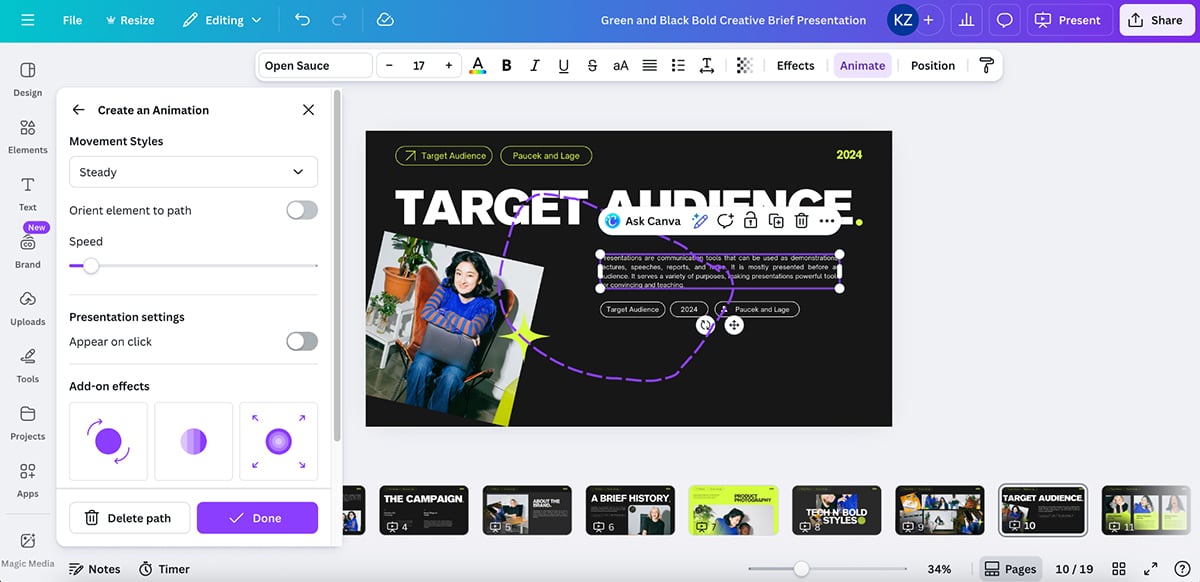Open the File menu
Viewport: 1200px width, 582px height.
[71, 19]
